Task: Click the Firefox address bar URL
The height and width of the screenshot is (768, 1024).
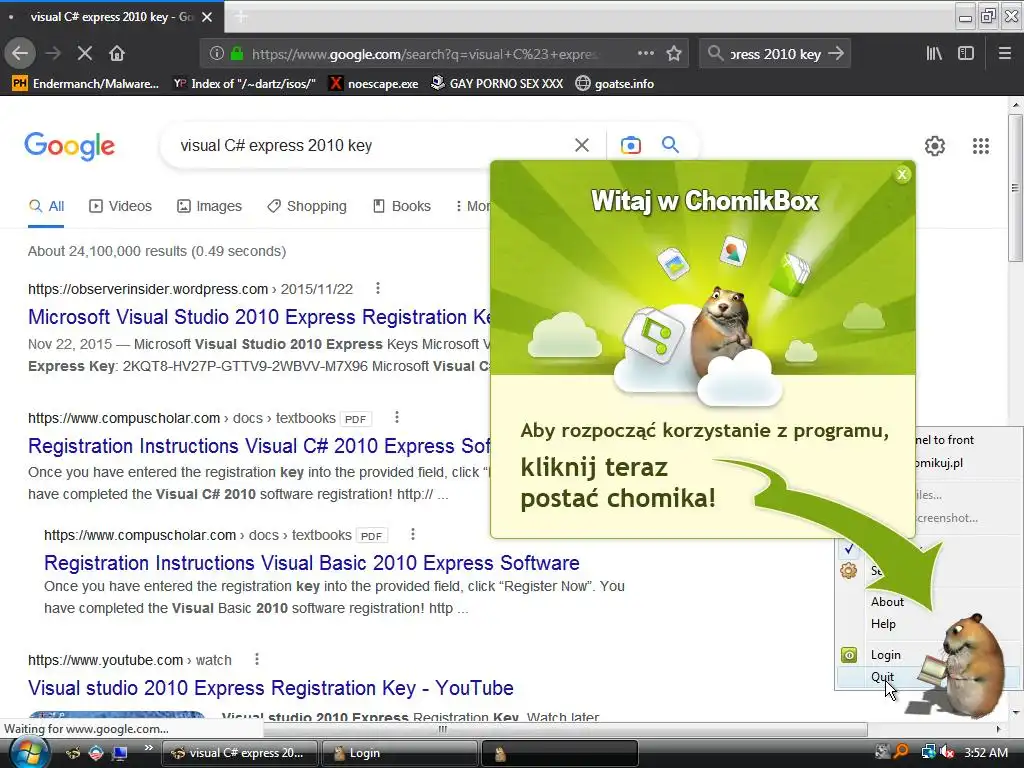Action: tap(424, 54)
